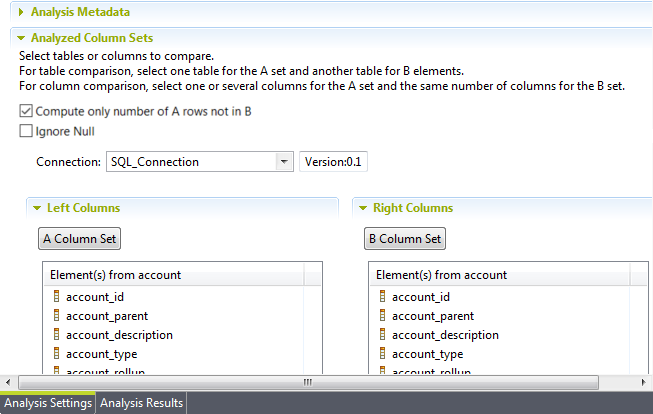Click column icon beside right account_id

coord(383,297)
